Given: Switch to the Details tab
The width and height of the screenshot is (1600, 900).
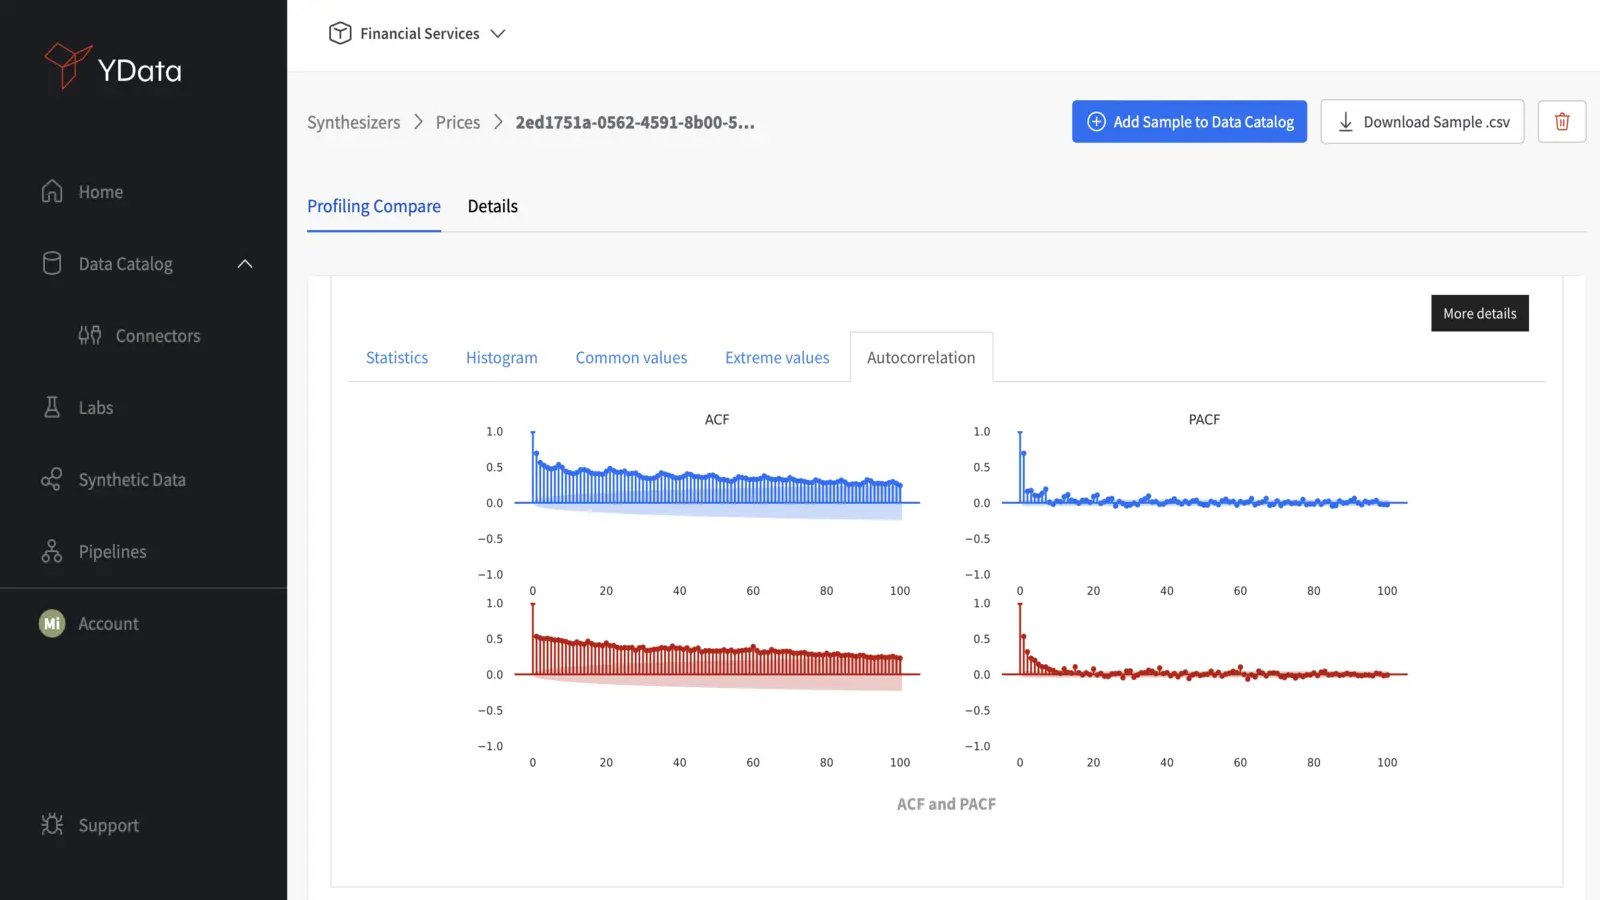Looking at the screenshot, I should point(493,206).
